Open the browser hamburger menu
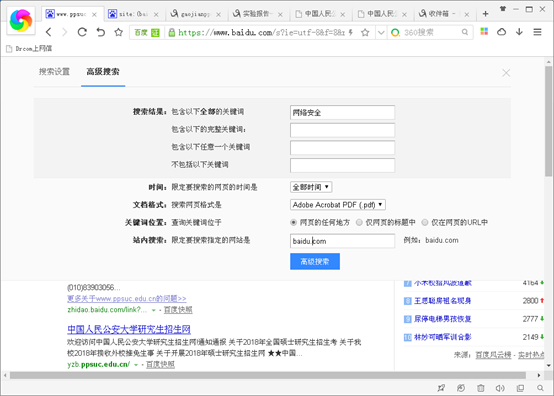This screenshot has width=554, height=396. click(x=537, y=32)
